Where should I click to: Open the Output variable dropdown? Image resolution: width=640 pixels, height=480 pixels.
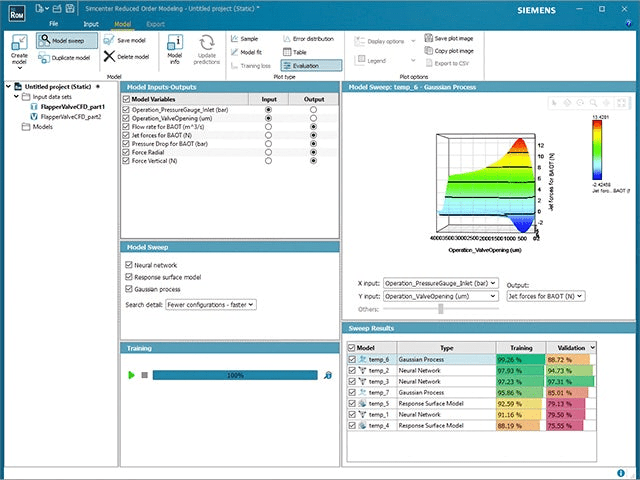pyautogui.click(x=547, y=296)
